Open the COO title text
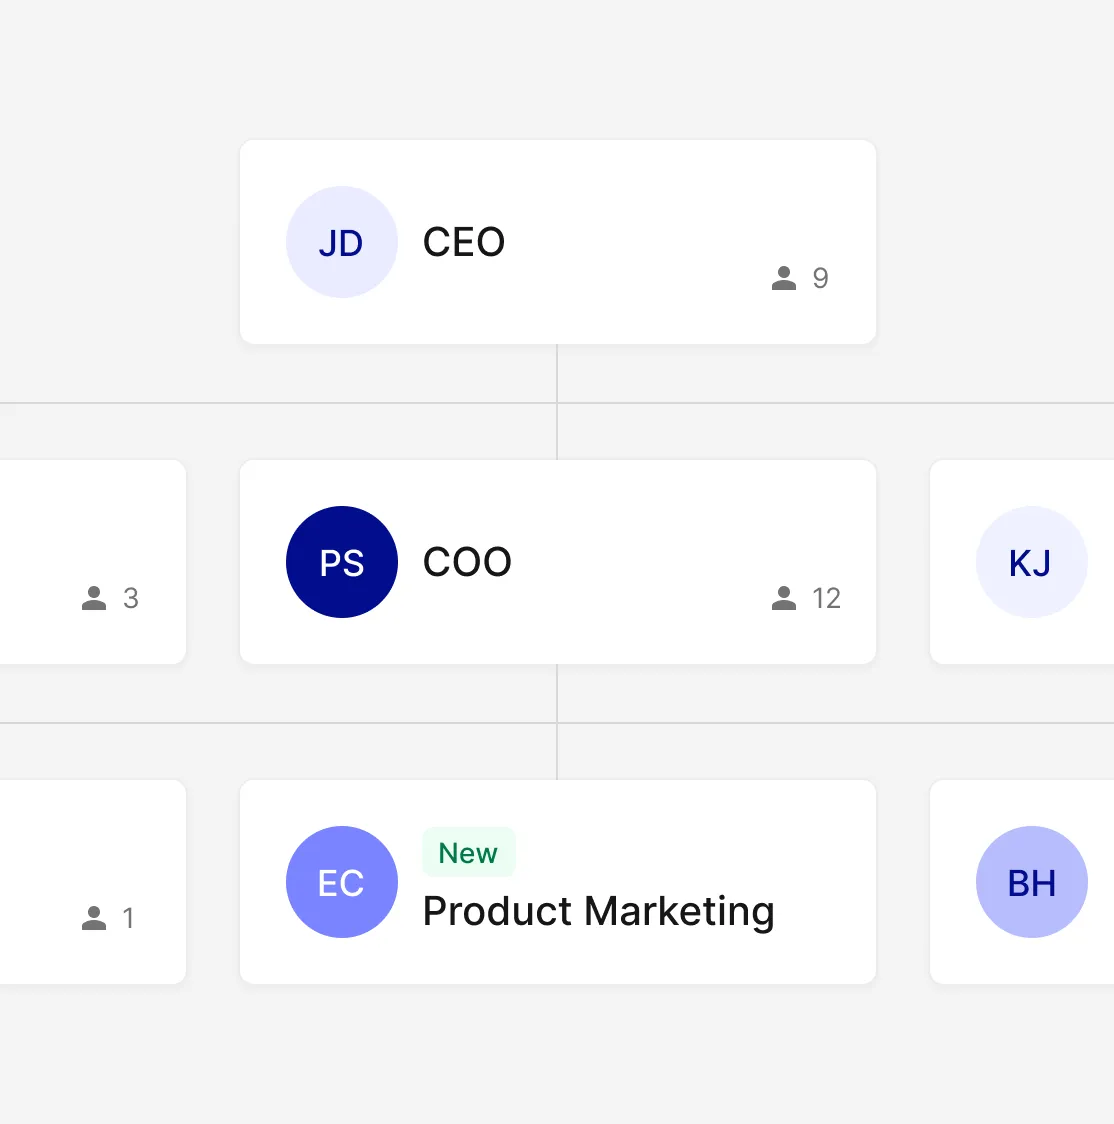Viewport: 1114px width, 1124px height. [x=467, y=562]
